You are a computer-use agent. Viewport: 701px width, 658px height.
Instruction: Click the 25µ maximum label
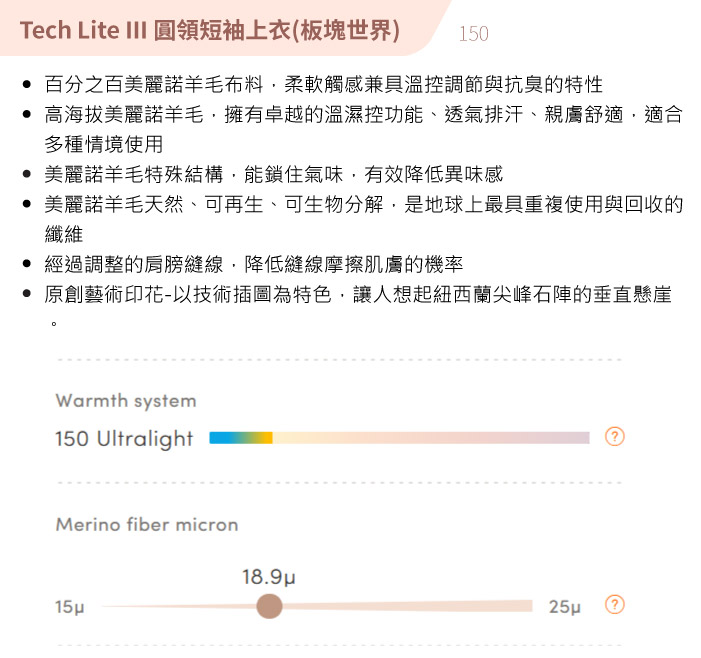coord(565,607)
